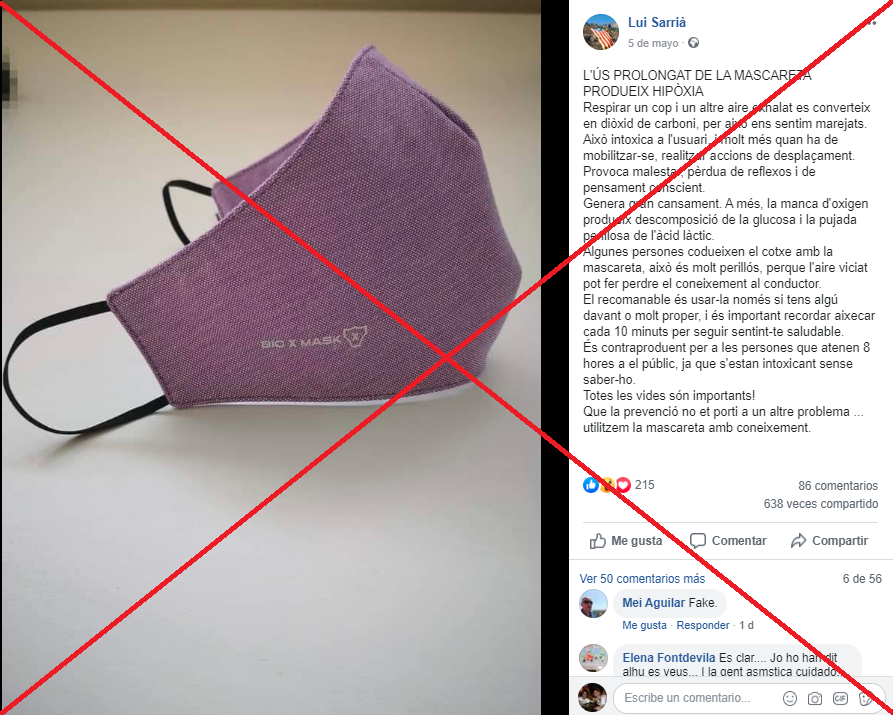Open Lui Sarrià's profile picture
Image resolution: width=893 pixels, height=715 pixels.
tap(601, 32)
